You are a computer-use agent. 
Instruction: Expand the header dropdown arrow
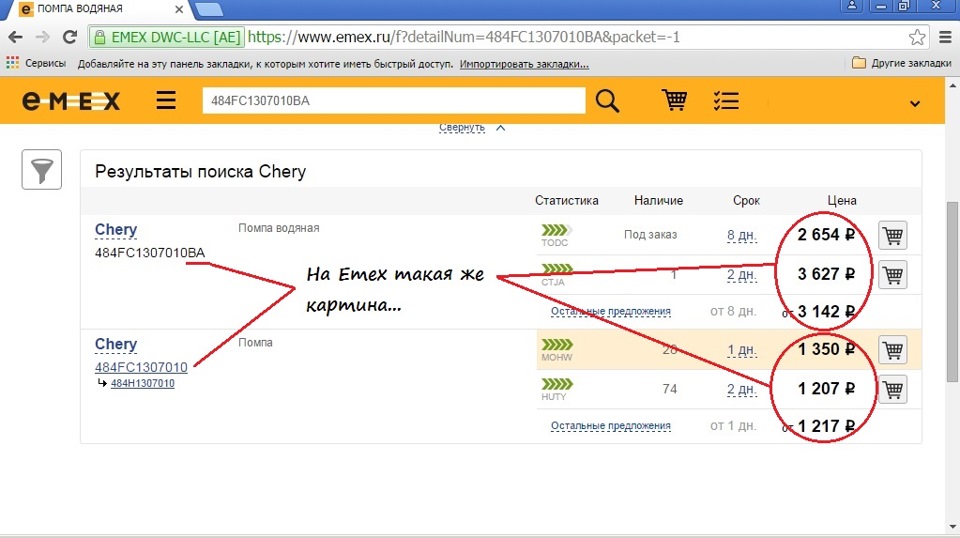(915, 103)
